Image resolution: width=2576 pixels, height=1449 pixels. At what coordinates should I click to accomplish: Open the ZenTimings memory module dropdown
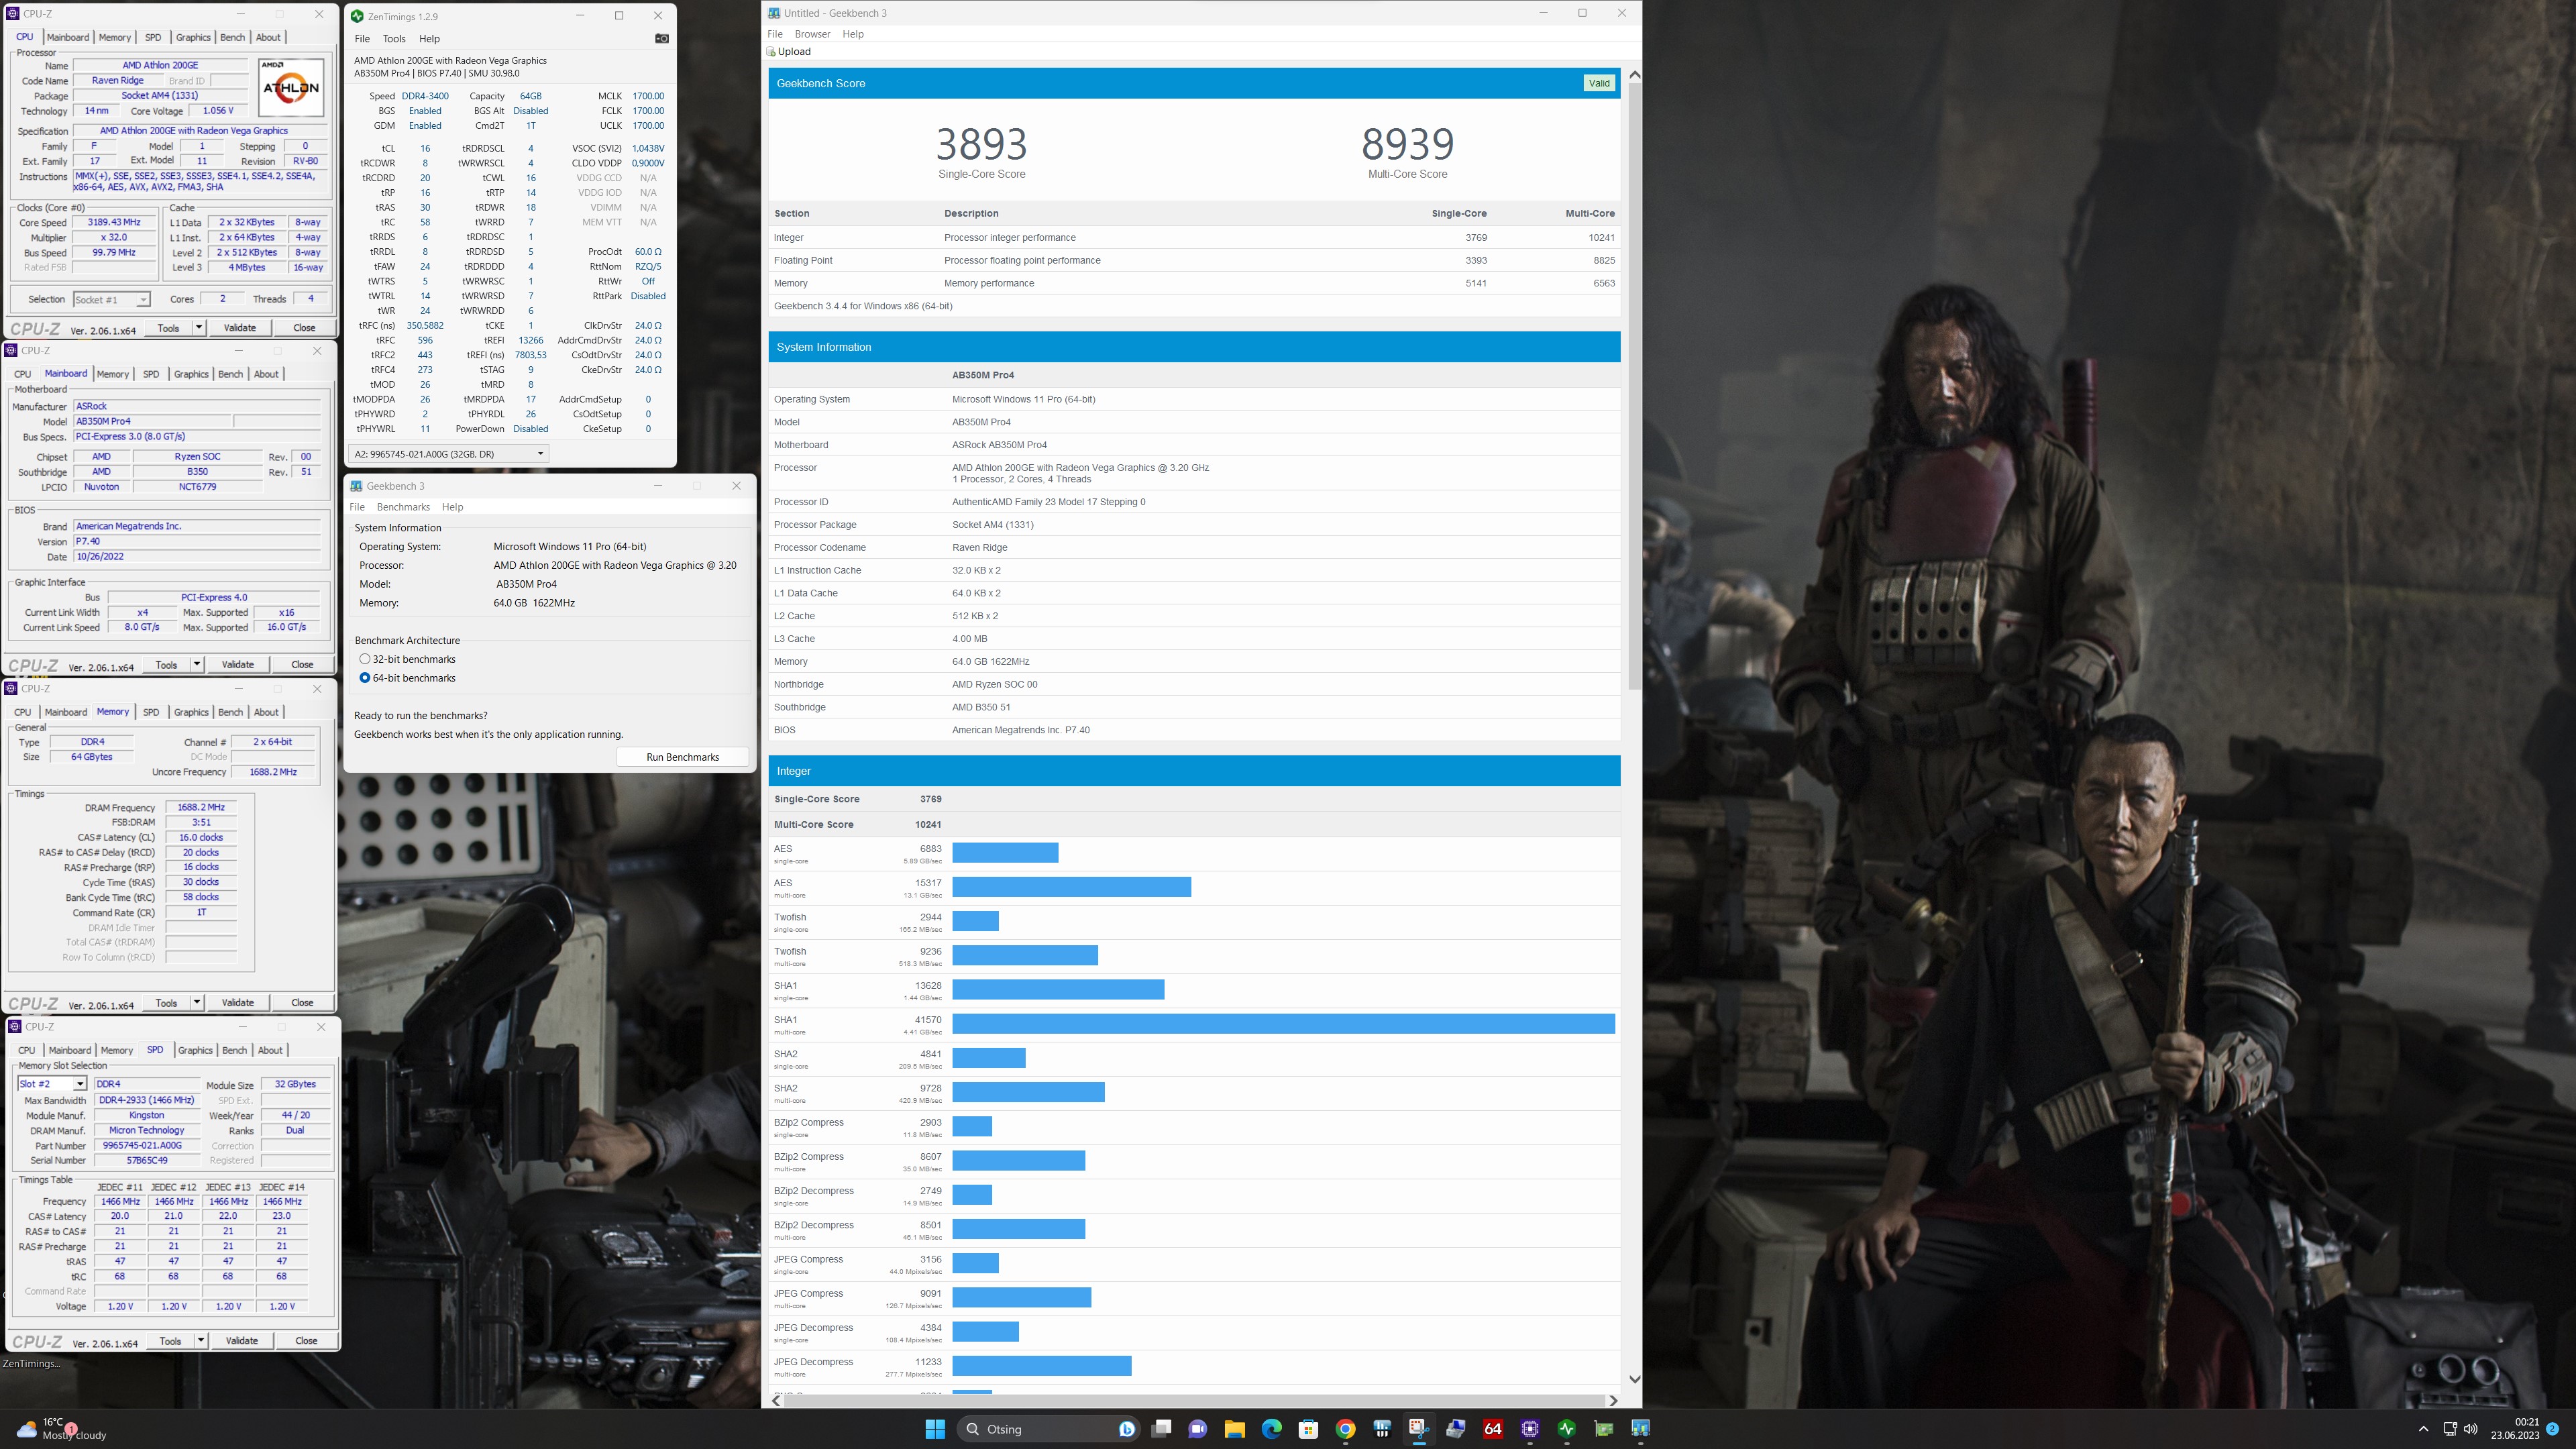tap(448, 454)
